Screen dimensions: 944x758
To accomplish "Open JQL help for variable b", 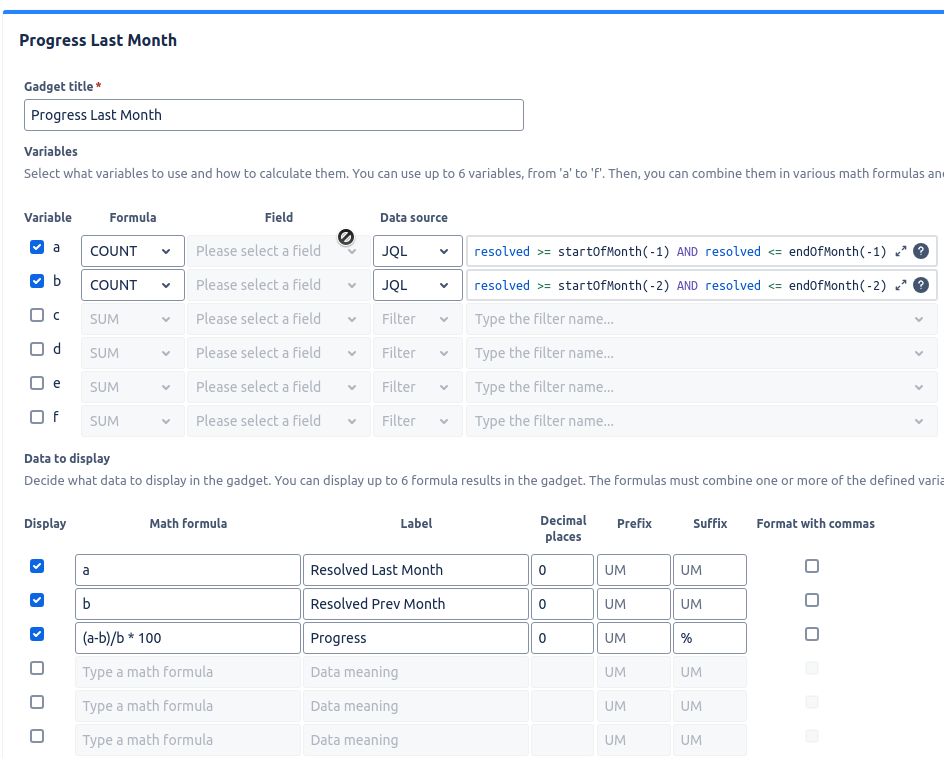I will [x=921, y=285].
